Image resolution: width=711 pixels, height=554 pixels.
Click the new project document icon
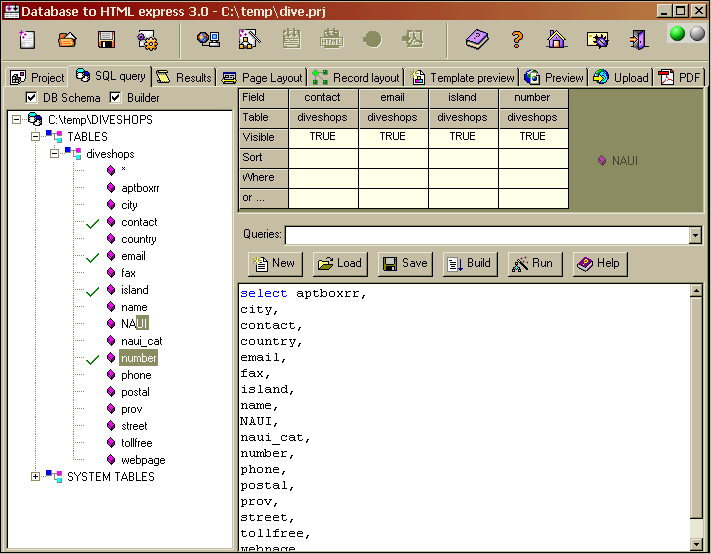pyautogui.click(x=27, y=39)
